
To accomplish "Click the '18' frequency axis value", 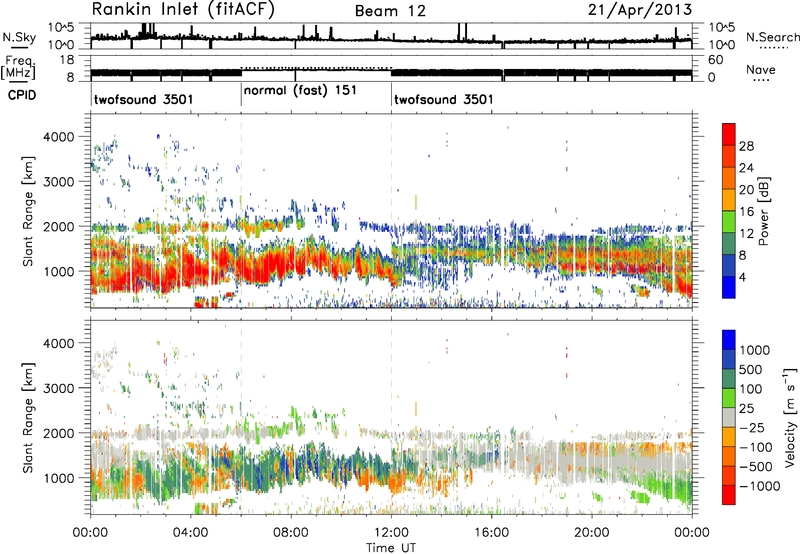I will click(x=66, y=60).
